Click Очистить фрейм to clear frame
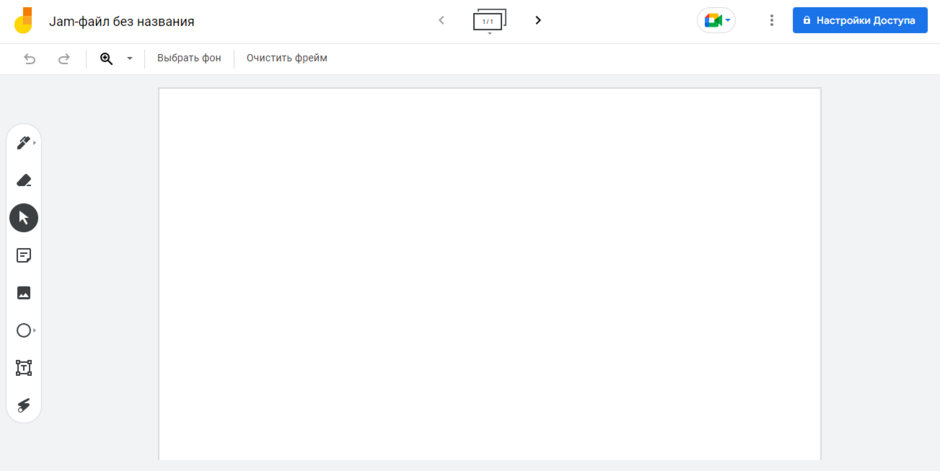Screen dimensions: 940x471 click(x=287, y=58)
